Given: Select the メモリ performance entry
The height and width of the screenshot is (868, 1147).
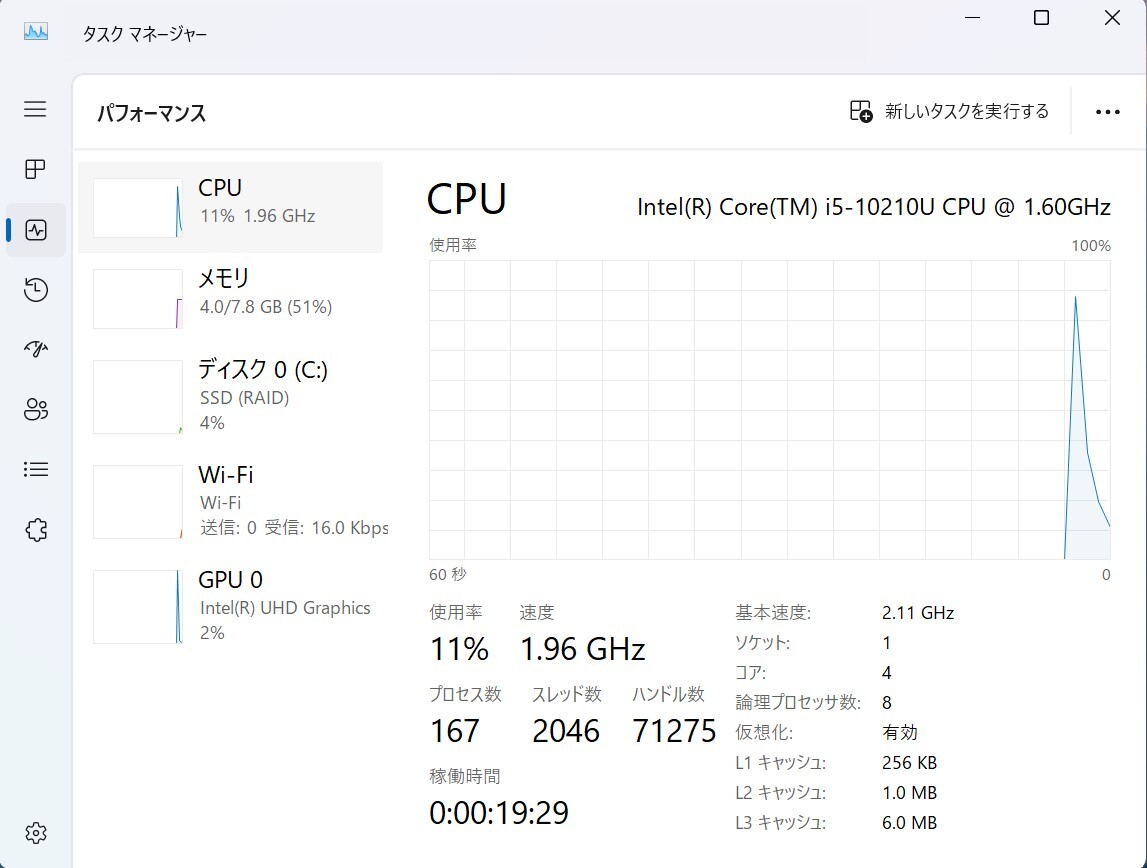Looking at the screenshot, I should click(231, 297).
